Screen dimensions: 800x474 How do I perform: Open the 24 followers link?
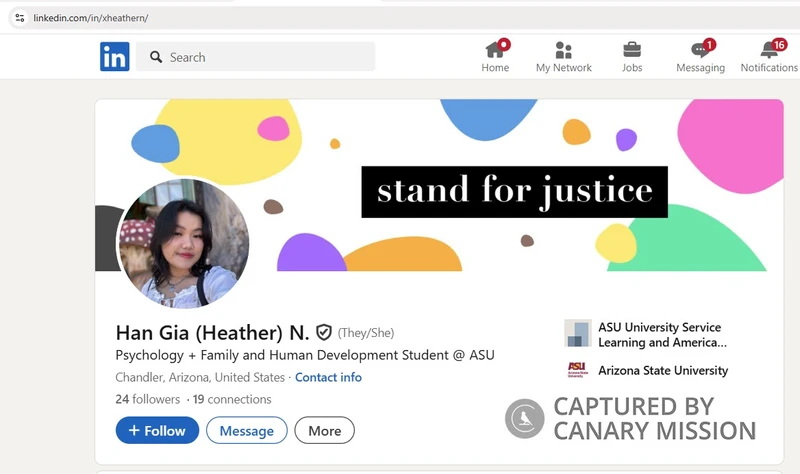[x=147, y=399]
